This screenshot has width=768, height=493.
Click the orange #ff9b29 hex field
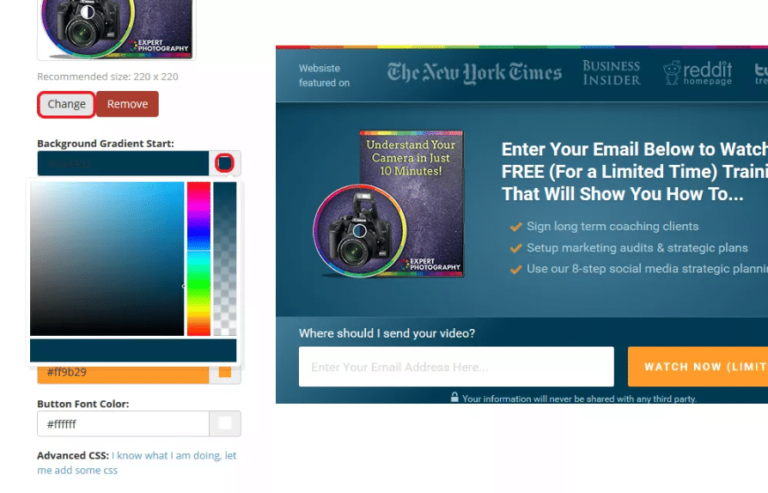123,375
